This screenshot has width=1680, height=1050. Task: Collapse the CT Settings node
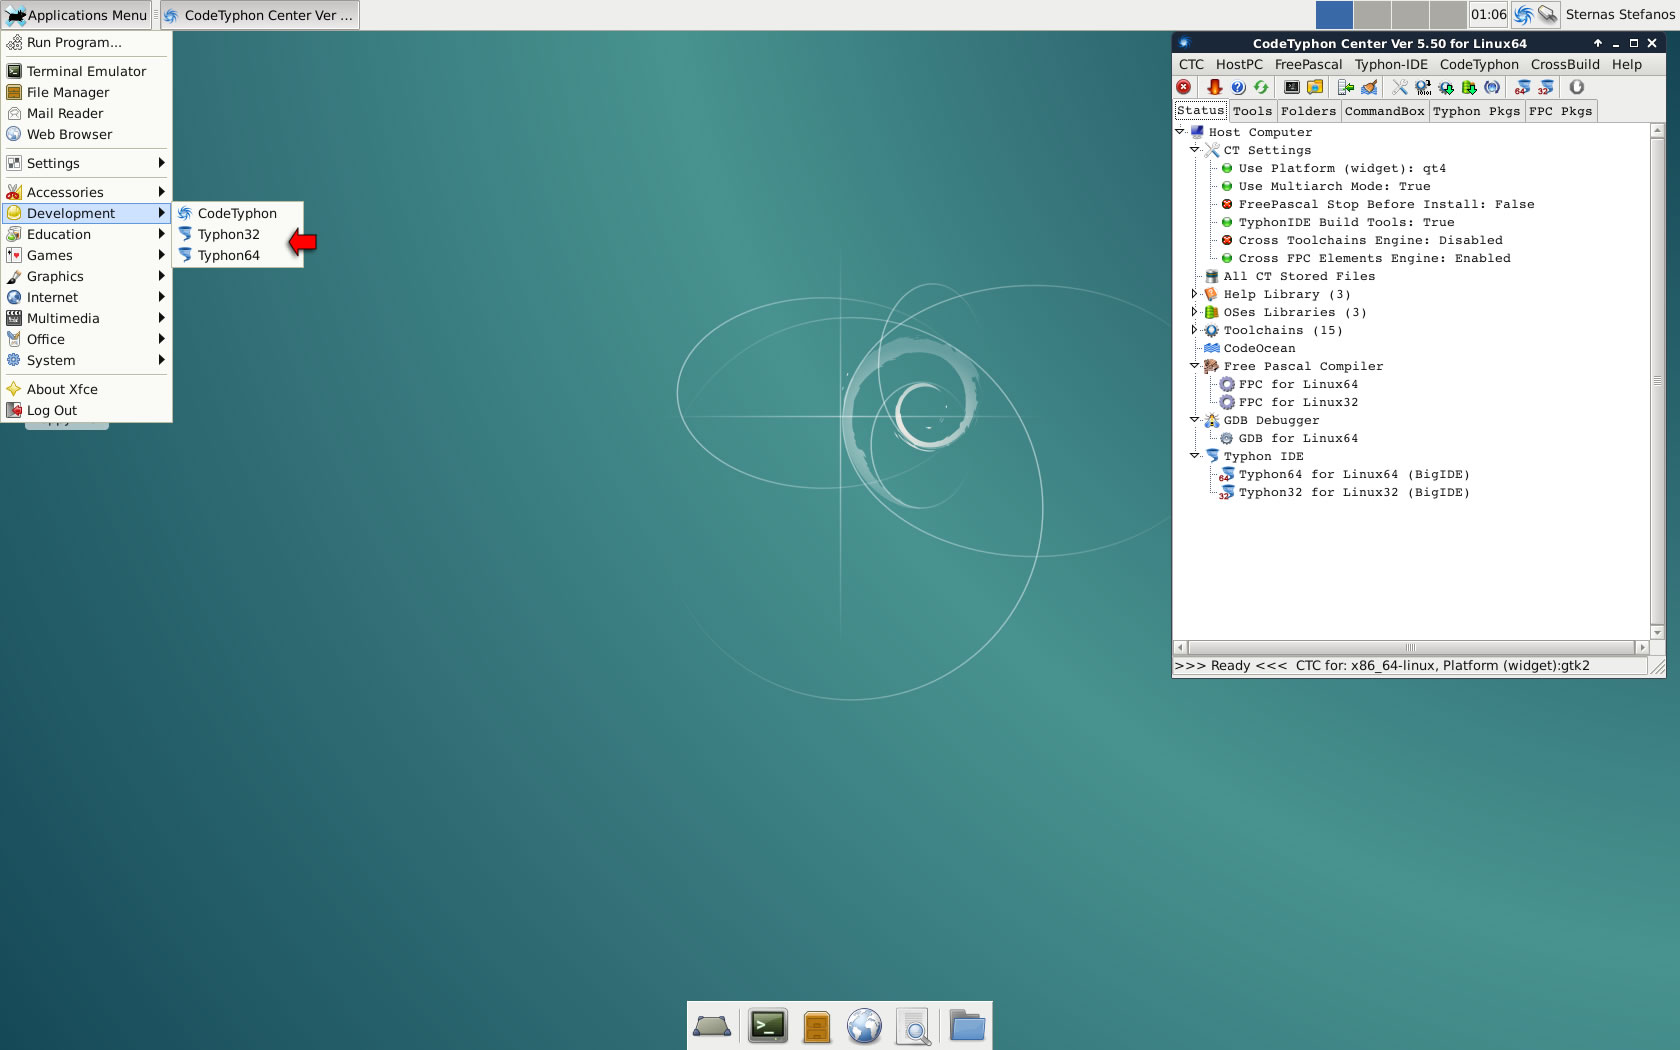point(1194,149)
